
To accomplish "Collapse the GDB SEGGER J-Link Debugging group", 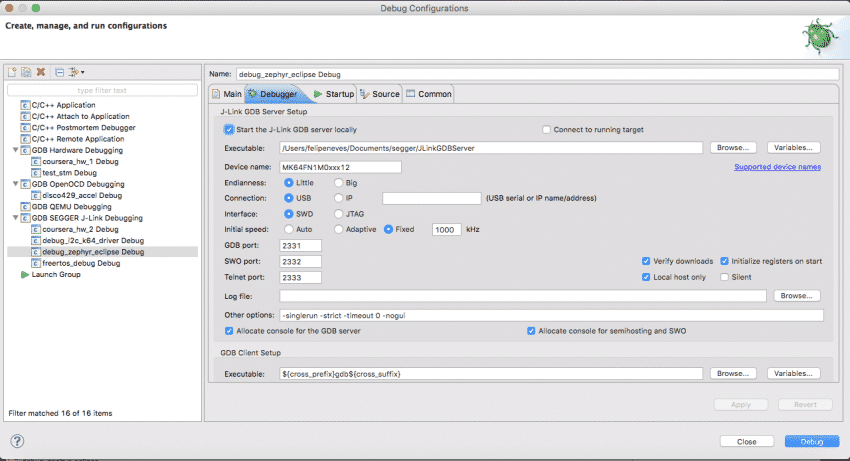I will (16, 217).
